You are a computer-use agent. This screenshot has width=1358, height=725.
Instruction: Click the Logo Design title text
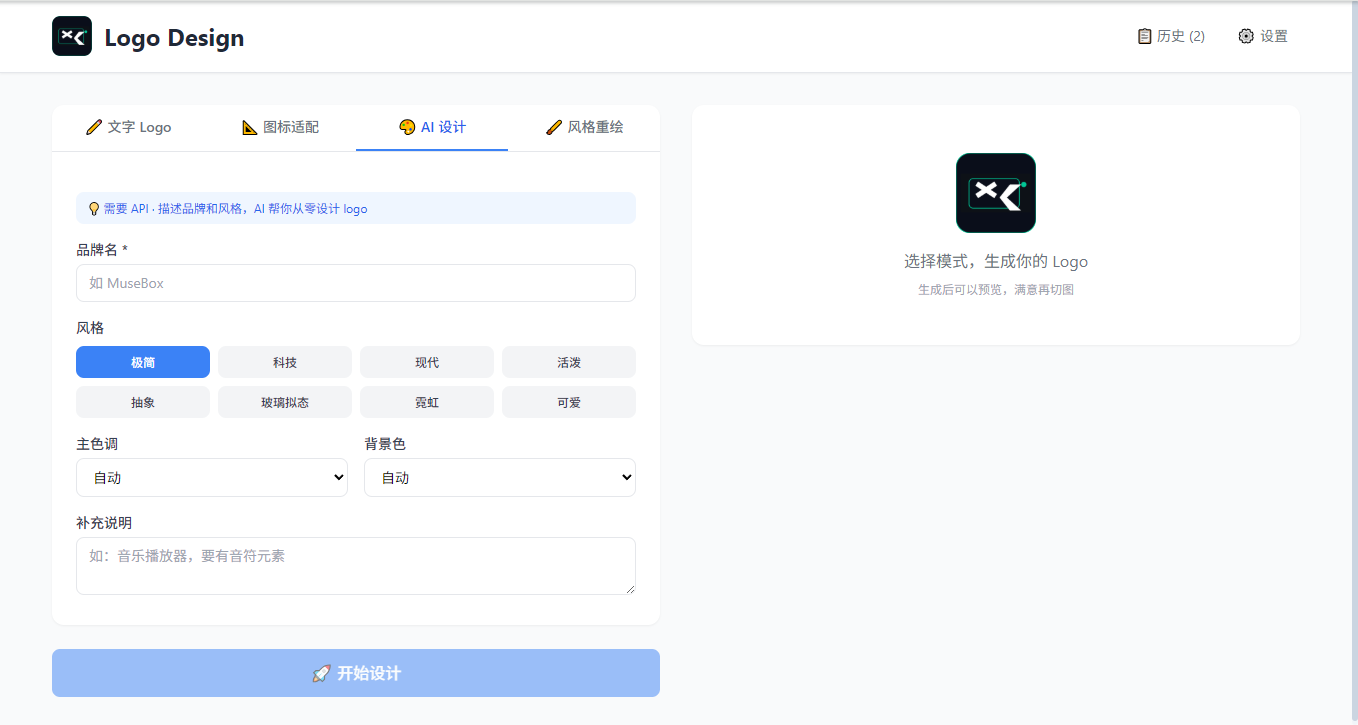click(174, 38)
